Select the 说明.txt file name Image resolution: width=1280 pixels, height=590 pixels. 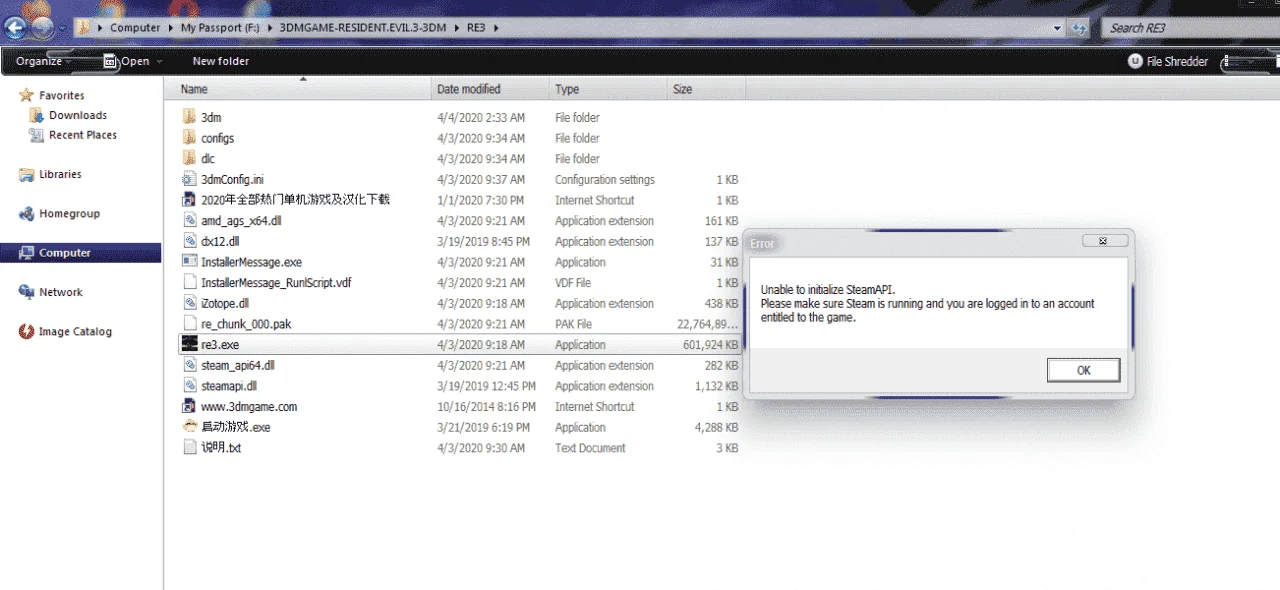(221, 448)
